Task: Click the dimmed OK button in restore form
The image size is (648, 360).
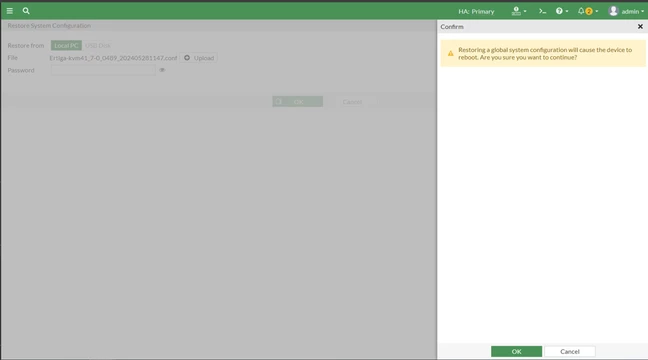Action: (x=298, y=102)
